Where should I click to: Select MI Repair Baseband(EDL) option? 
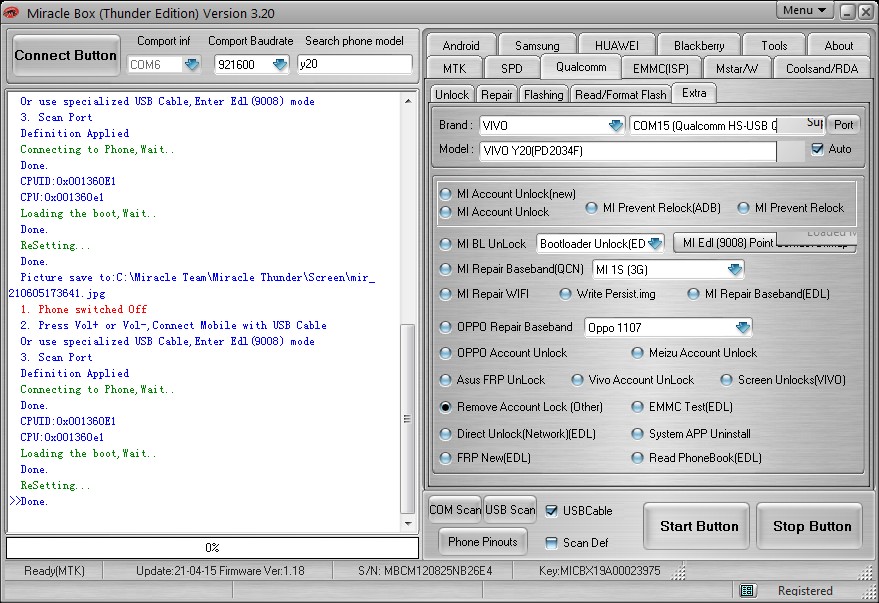point(693,294)
